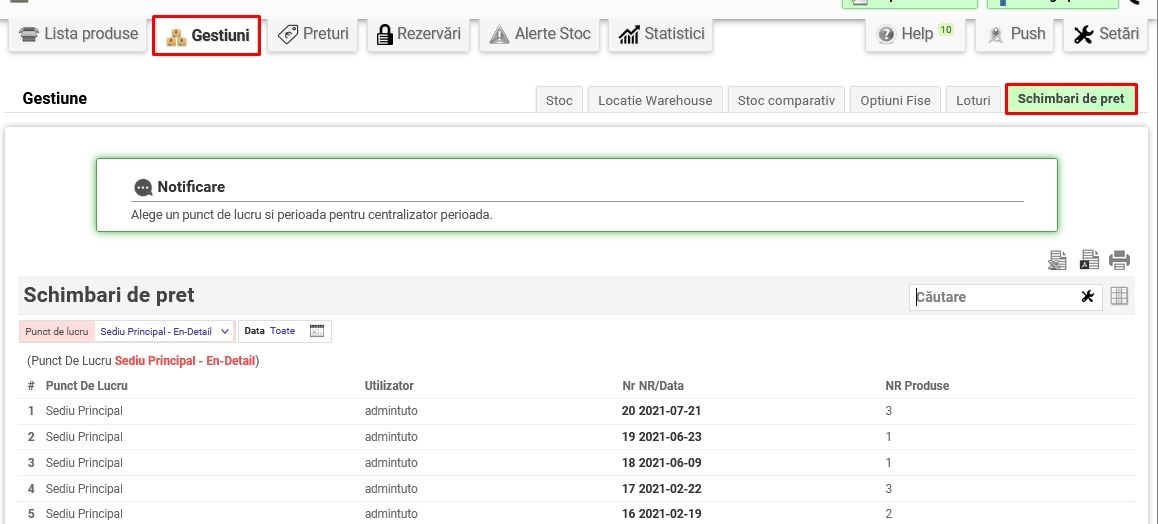The image size is (1158, 524).
Task: Click Sediu Principal in row 1
Action: click(x=84, y=411)
